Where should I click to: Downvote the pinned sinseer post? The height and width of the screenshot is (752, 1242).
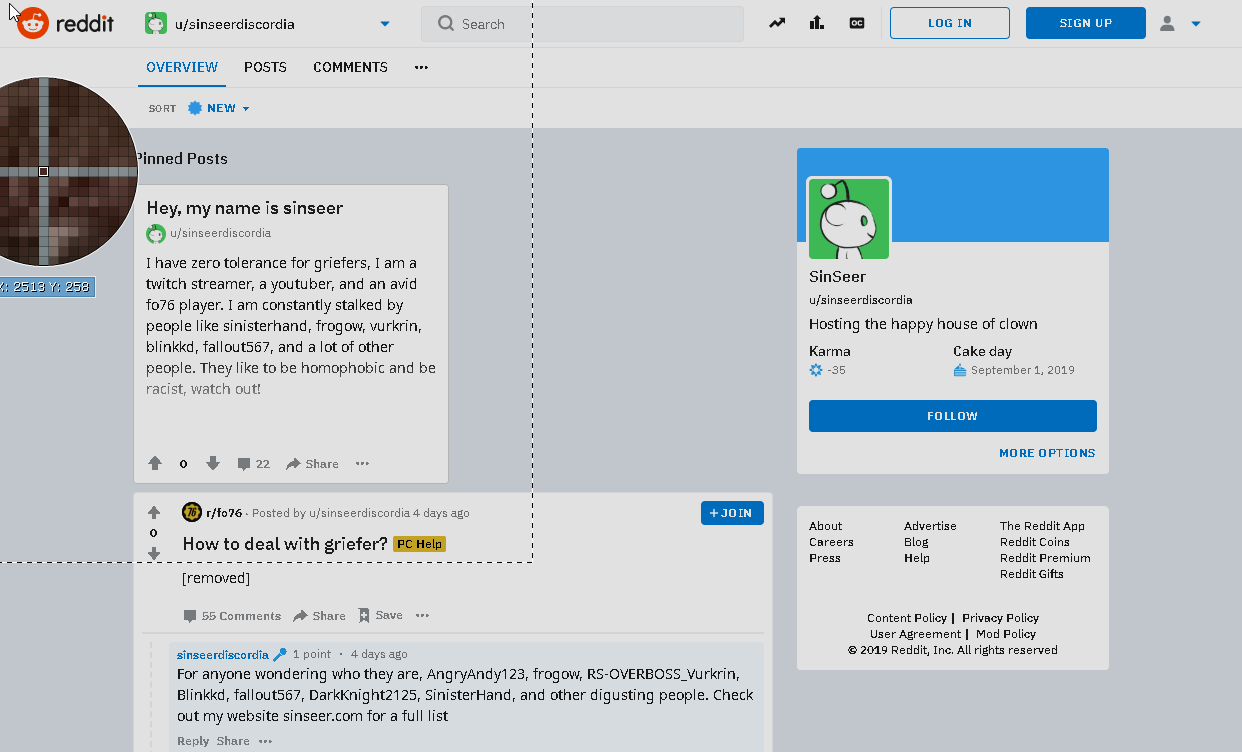[x=213, y=463]
